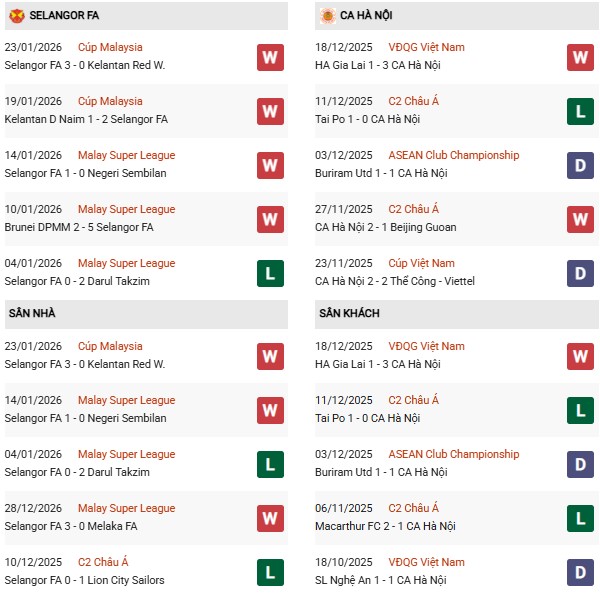
Task: Click D badge for SL Nghệ An match
Action: pyautogui.click(x=580, y=572)
